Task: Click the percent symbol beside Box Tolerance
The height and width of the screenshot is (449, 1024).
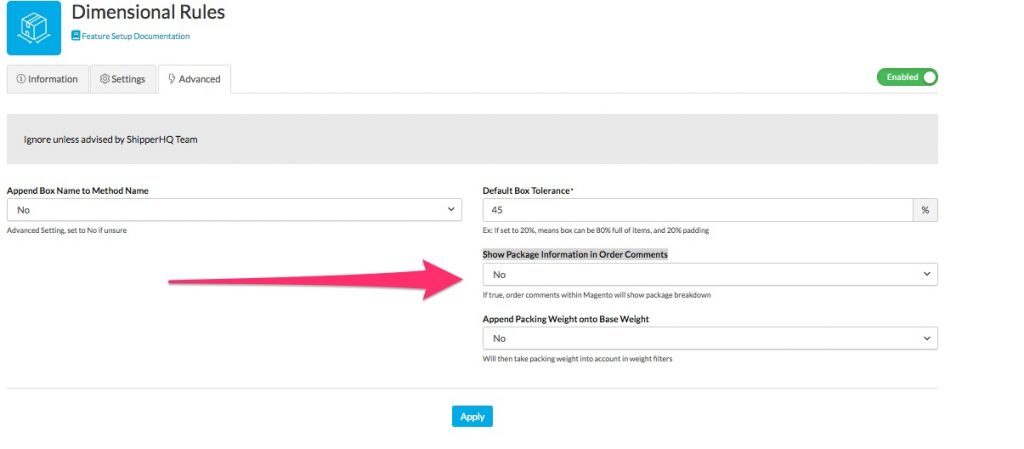Action: [925, 210]
